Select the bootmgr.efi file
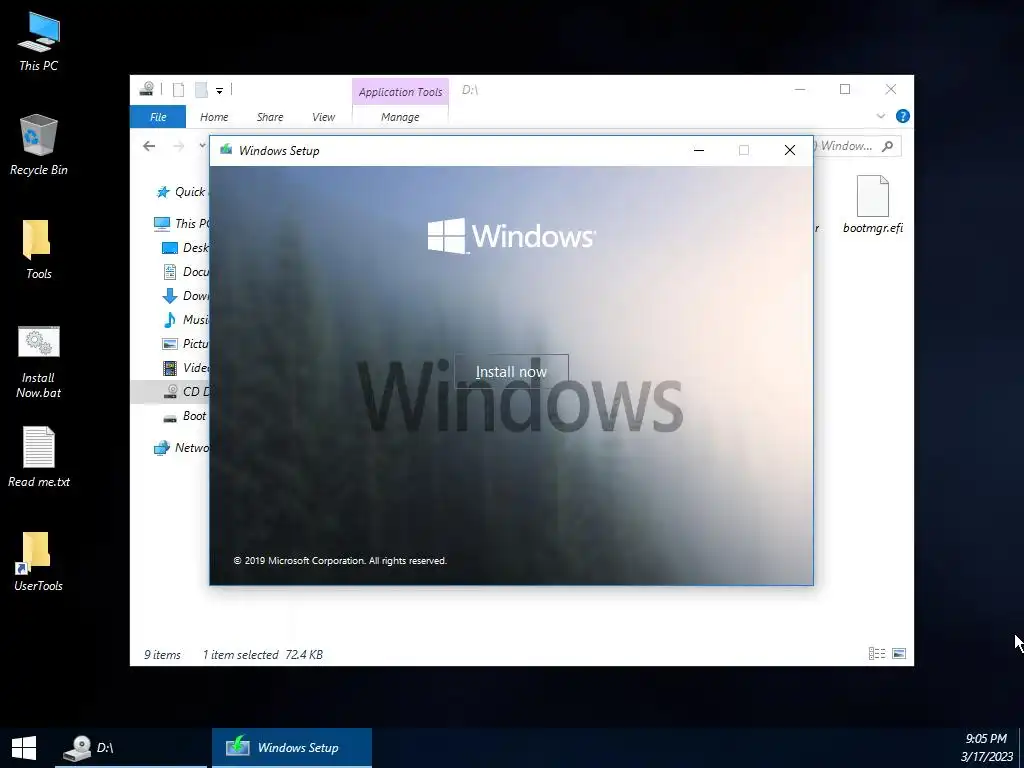This screenshot has height=768, width=1024. [872, 204]
